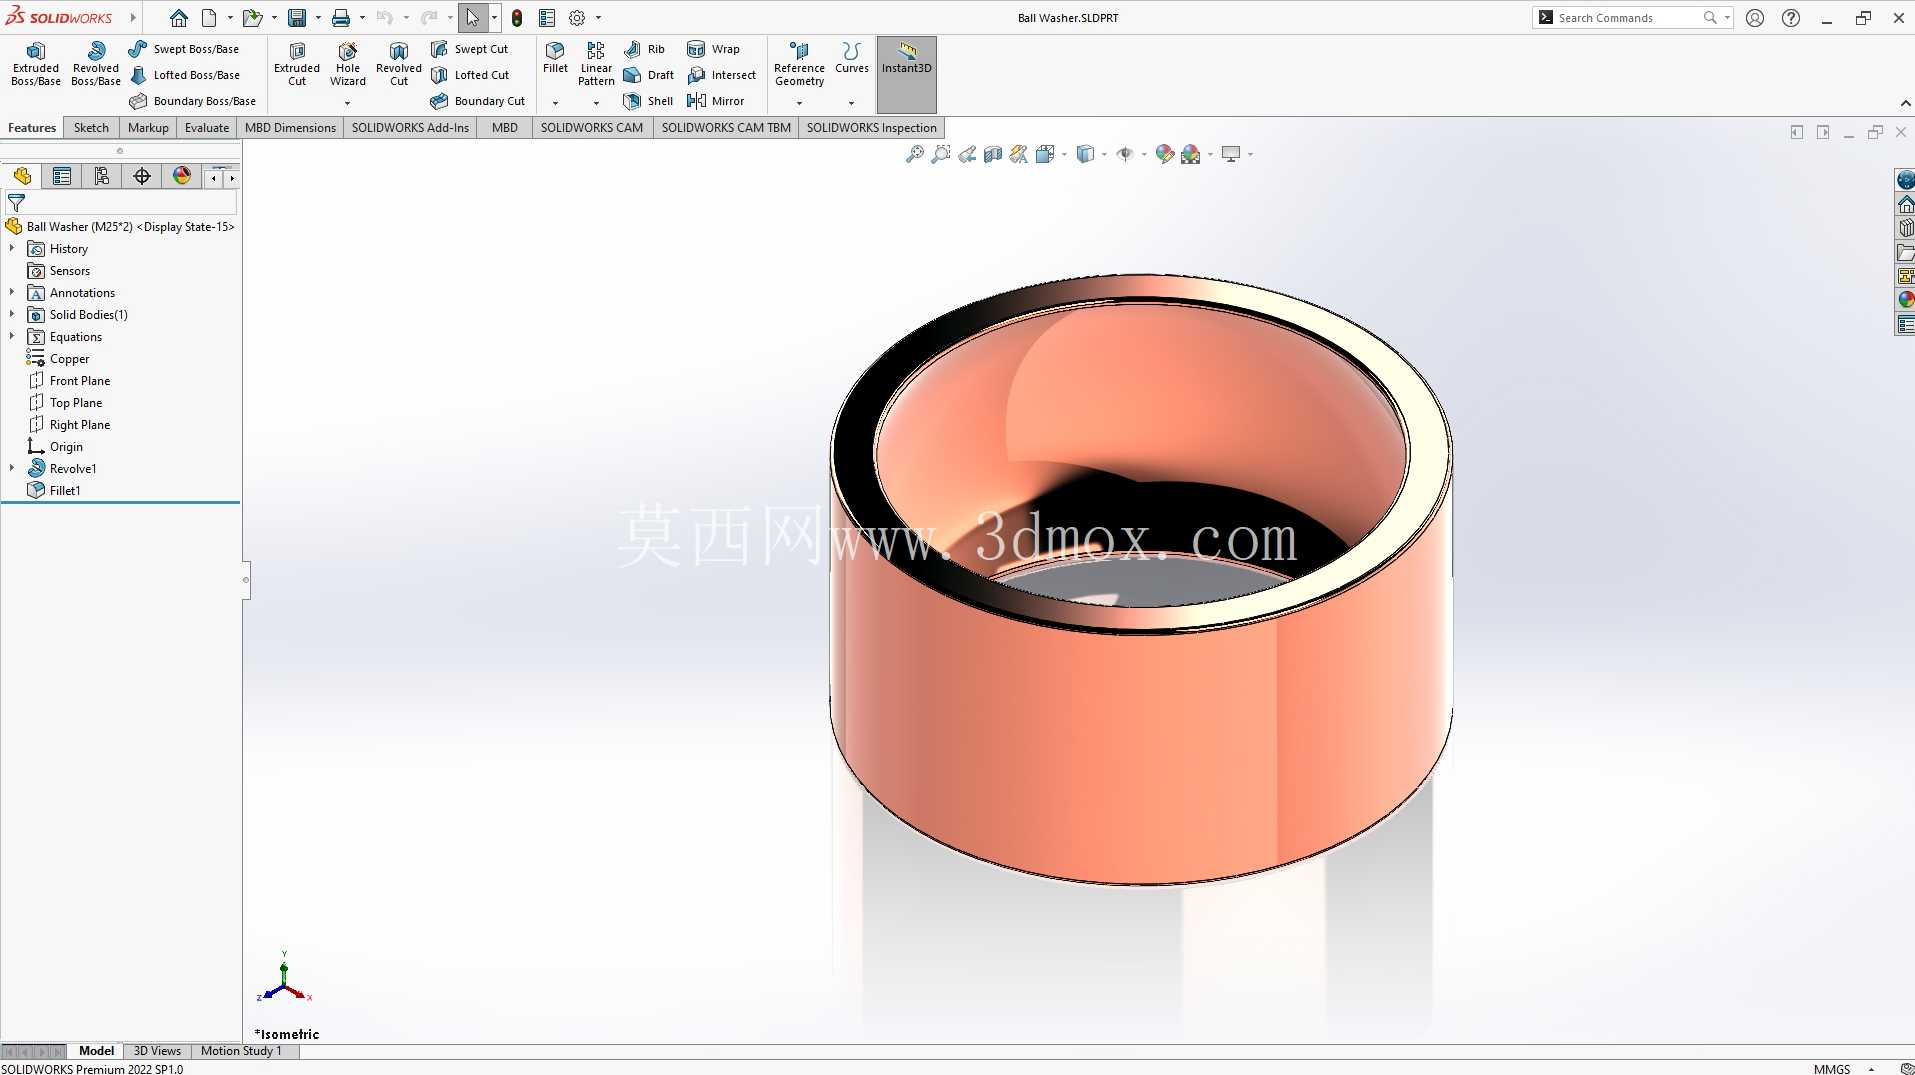Open the SOLIDWORKS CAM tab
Image resolution: width=1915 pixels, height=1075 pixels.
click(x=592, y=128)
